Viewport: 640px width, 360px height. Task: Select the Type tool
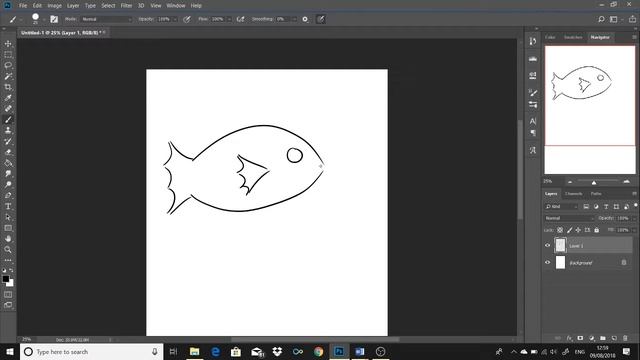pos(8,206)
